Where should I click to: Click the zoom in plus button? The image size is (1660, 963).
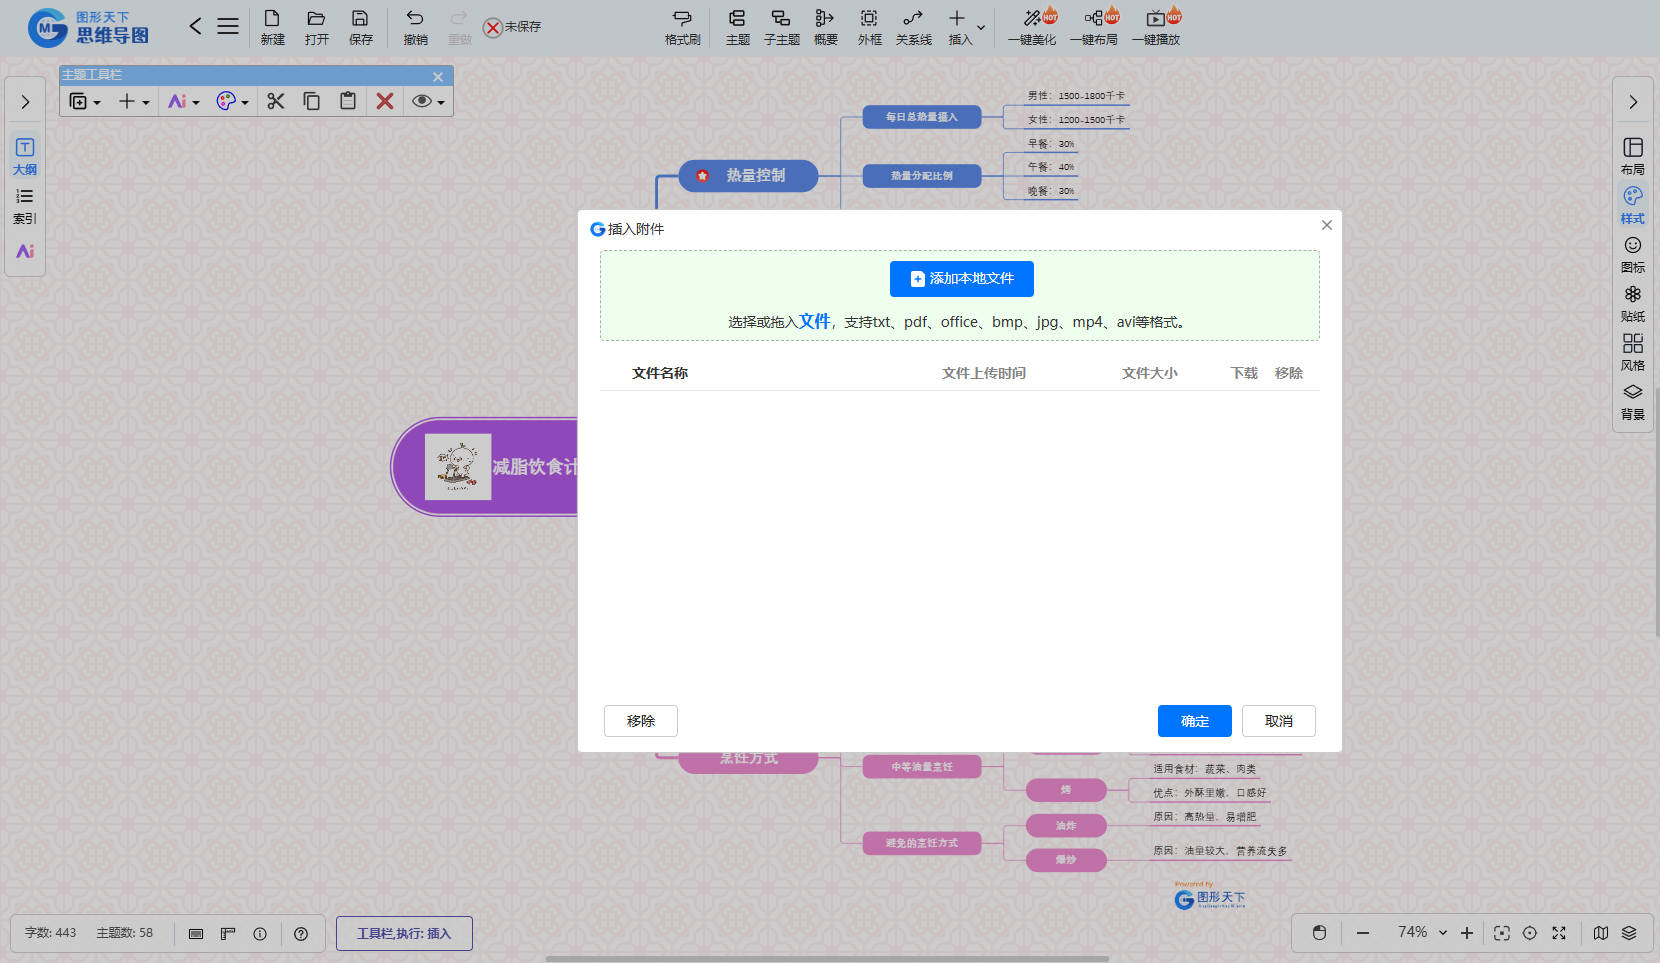[x=1467, y=933]
